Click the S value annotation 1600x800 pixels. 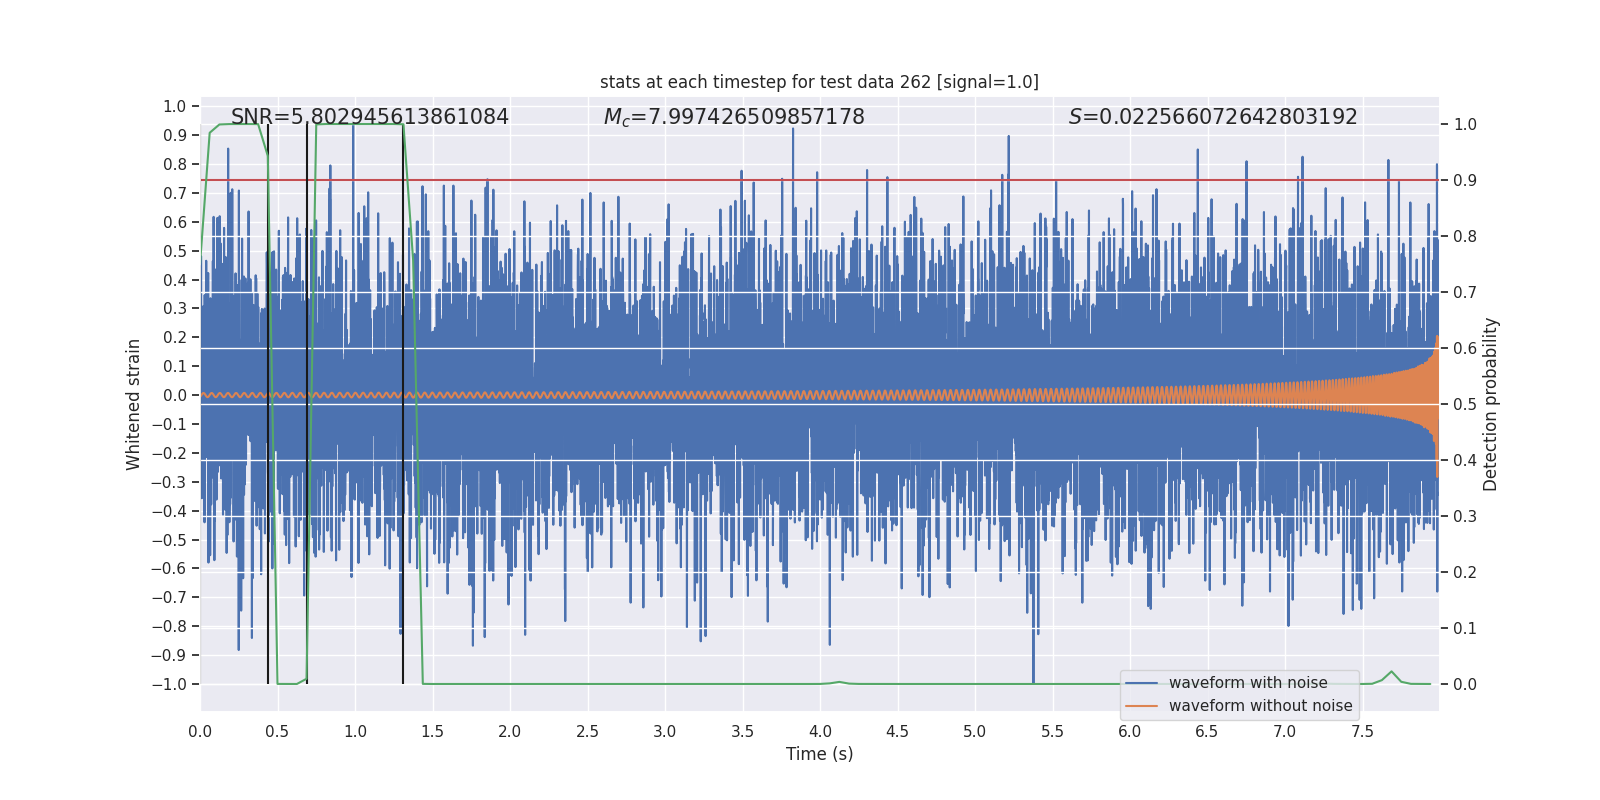click(x=1213, y=117)
